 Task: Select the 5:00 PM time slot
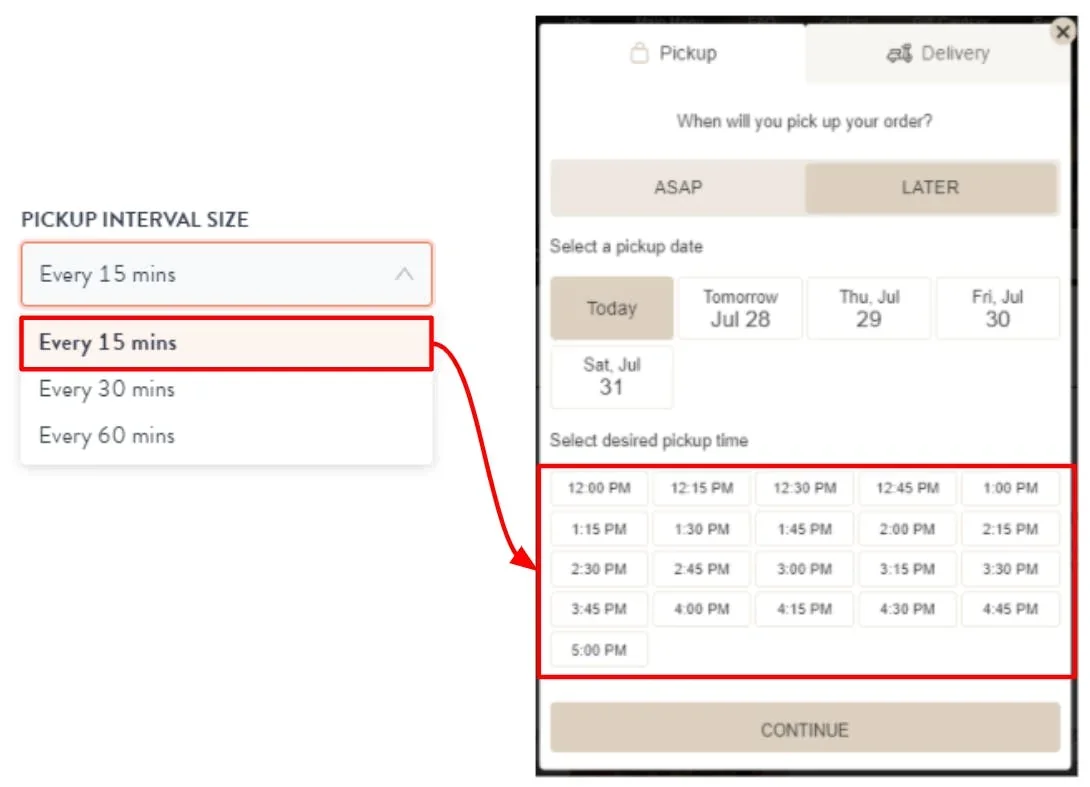pyautogui.click(x=599, y=650)
